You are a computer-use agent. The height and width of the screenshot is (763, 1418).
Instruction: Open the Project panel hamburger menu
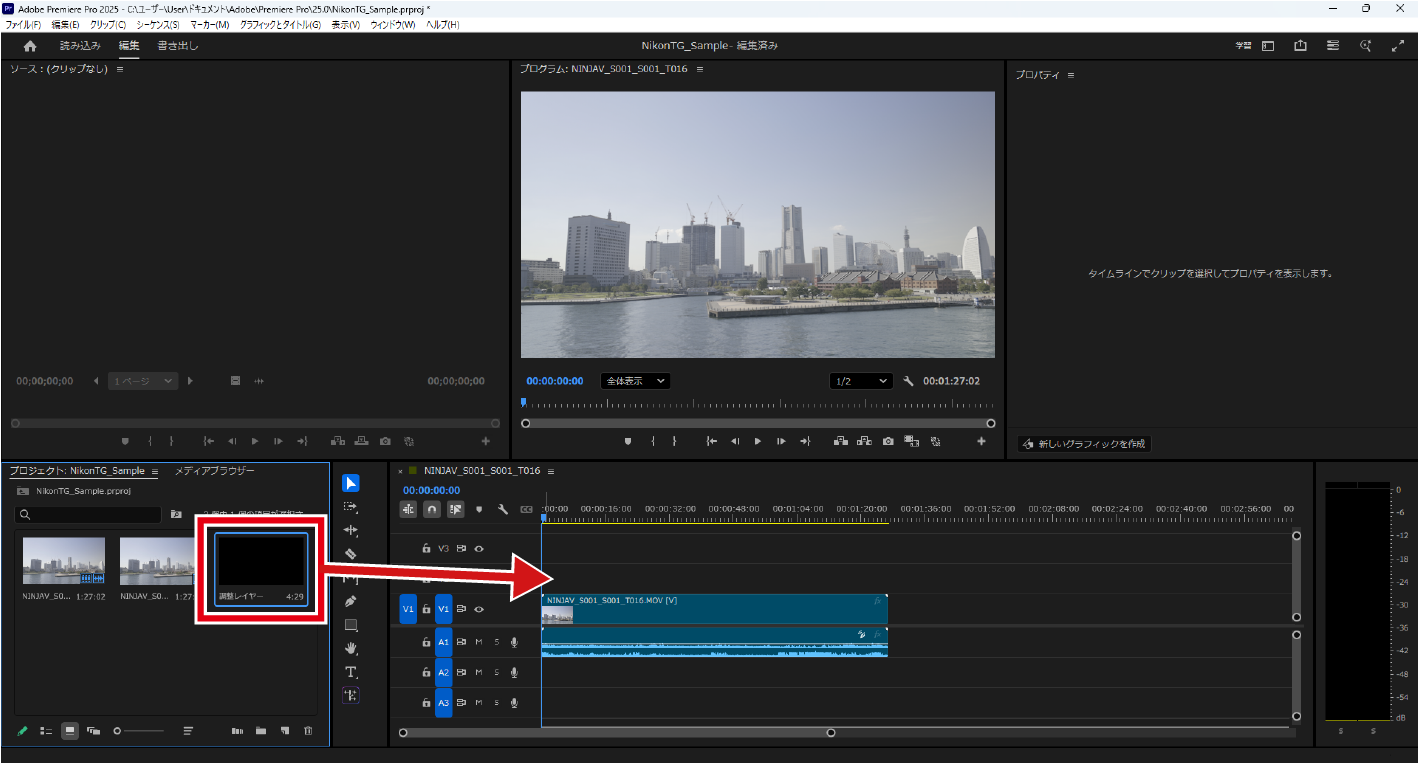154,472
